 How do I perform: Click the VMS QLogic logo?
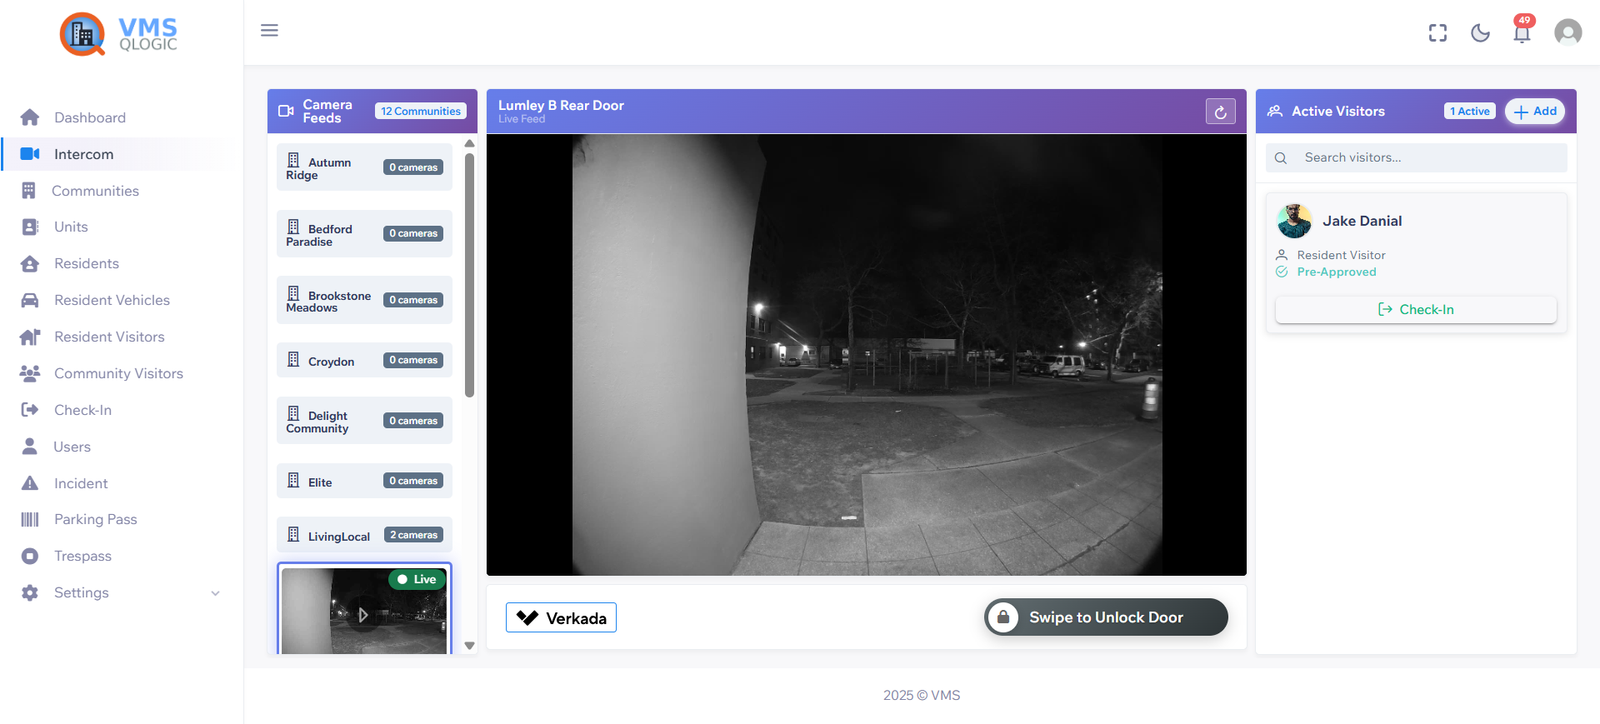tap(119, 34)
